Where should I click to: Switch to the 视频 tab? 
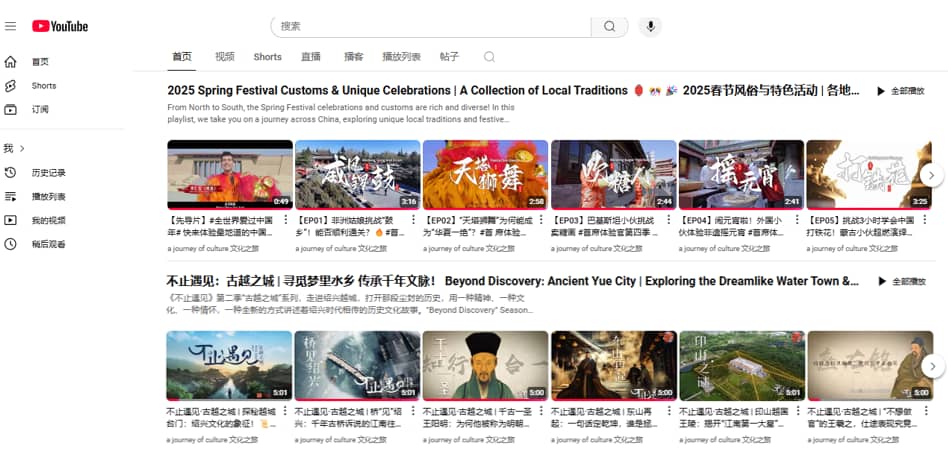tap(225, 57)
